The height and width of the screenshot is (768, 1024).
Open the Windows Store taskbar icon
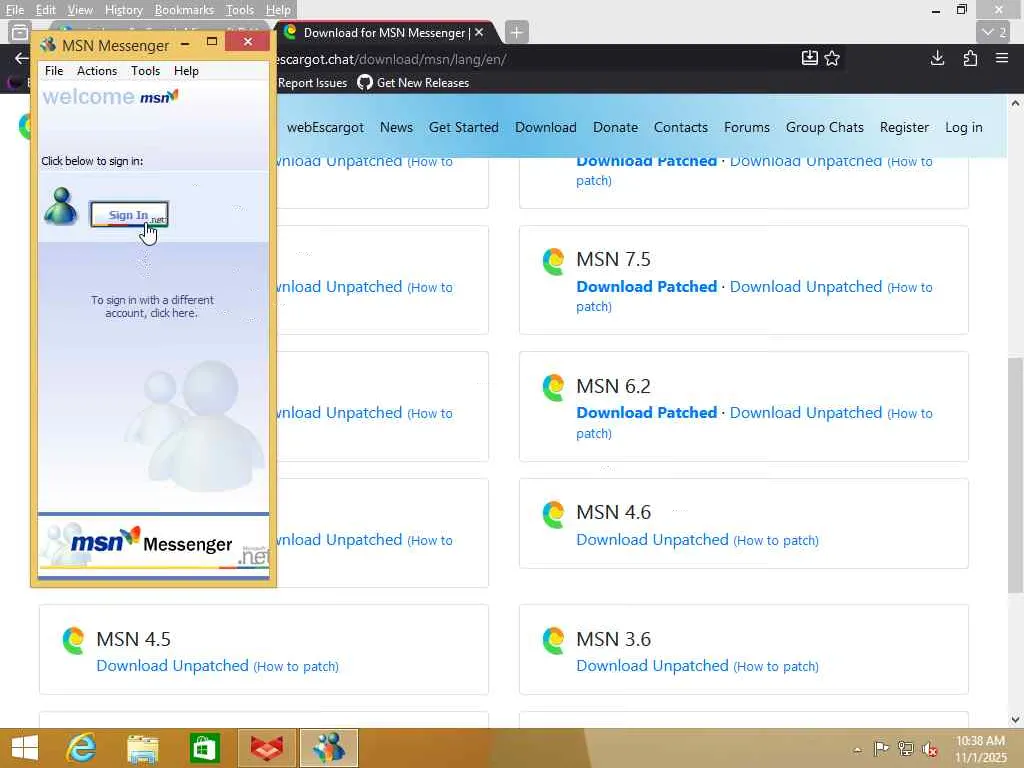204,748
